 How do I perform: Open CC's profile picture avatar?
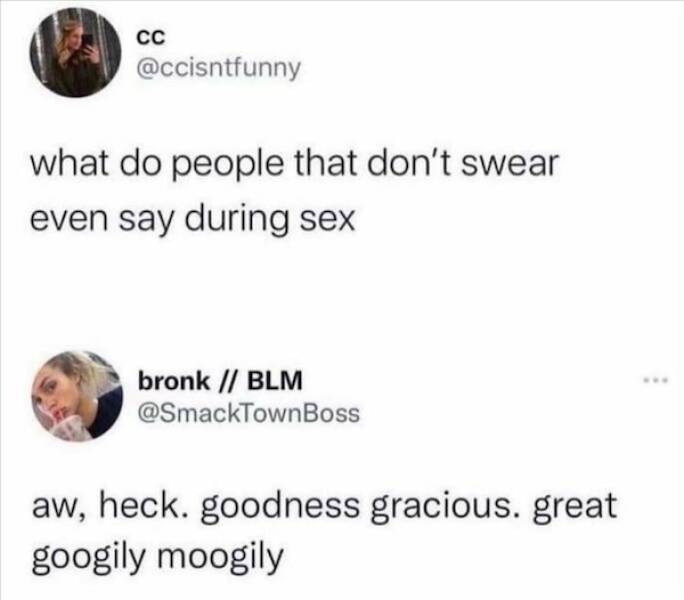click(x=75, y=52)
